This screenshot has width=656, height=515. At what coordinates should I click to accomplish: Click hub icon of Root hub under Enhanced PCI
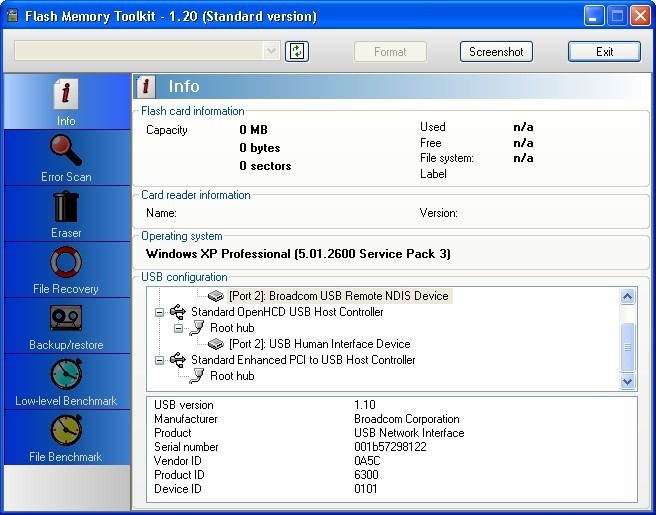coord(197,376)
